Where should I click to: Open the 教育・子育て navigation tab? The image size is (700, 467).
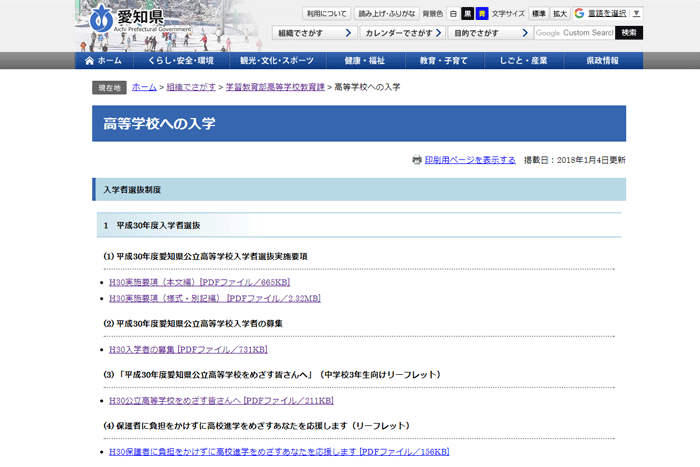coord(443,61)
